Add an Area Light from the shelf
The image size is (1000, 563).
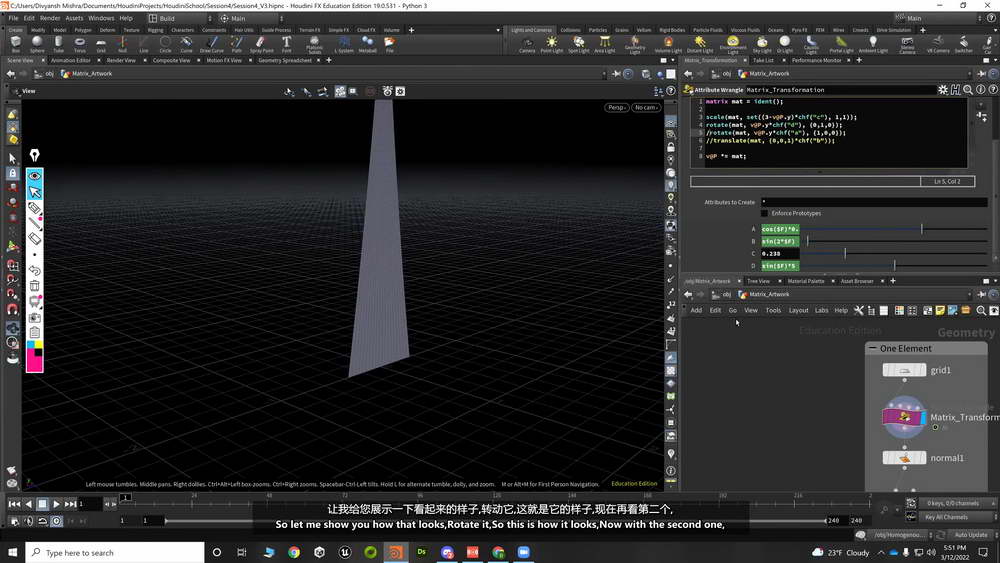click(605, 44)
